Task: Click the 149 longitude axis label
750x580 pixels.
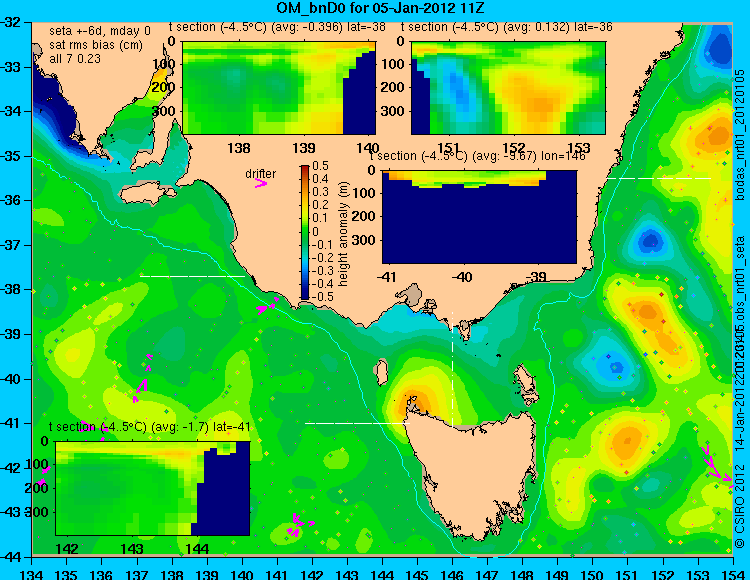Action: coord(558,574)
